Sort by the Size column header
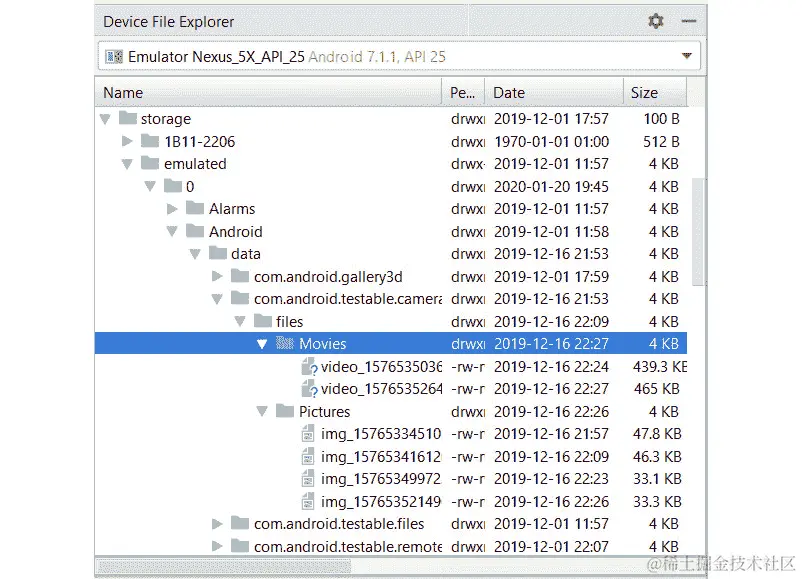802x579 pixels. pos(655,93)
